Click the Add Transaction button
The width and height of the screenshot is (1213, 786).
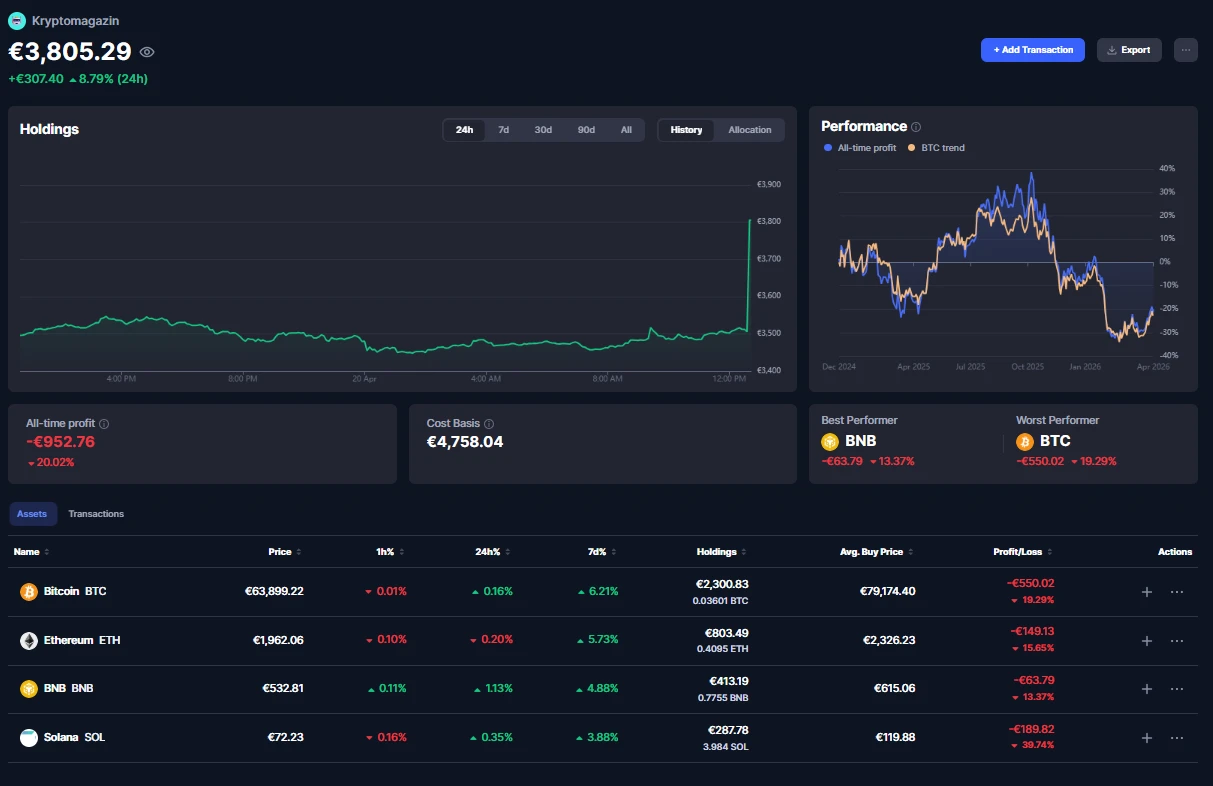coord(1032,50)
